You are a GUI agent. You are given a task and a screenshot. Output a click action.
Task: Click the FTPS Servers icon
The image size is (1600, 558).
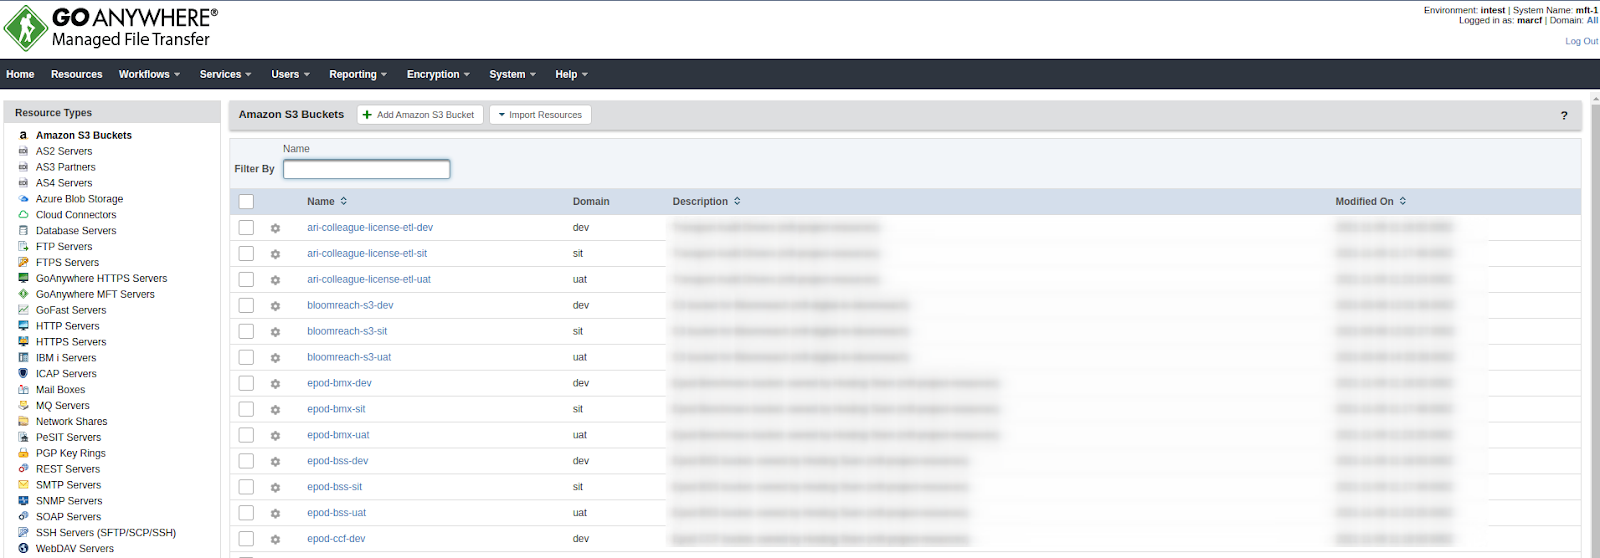pyautogui.click(x=23, y=263)
